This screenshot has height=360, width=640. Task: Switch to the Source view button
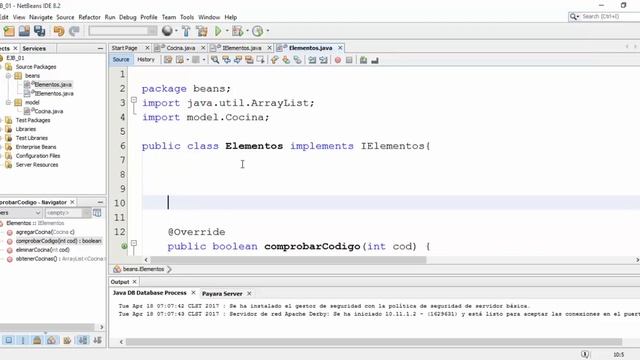pos(121,60)
